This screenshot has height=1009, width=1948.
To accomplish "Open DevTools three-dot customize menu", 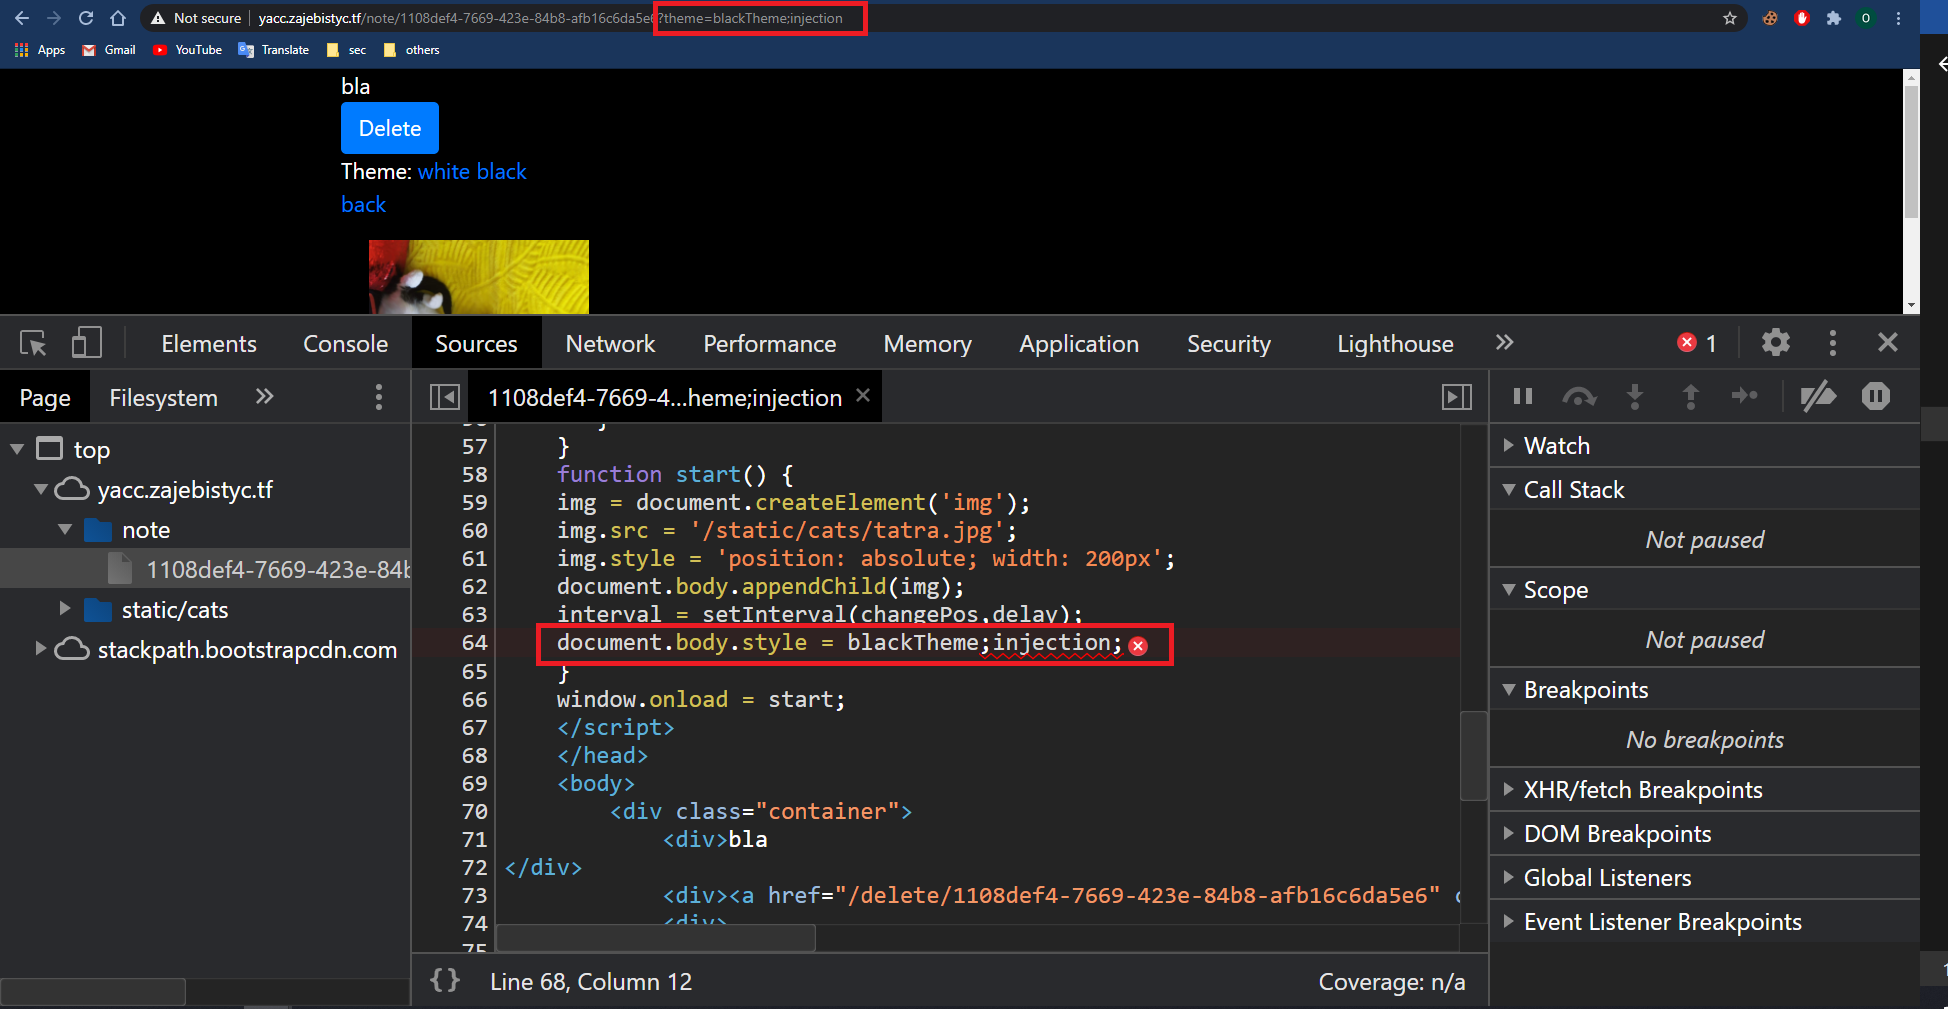I will (1832, 343).
